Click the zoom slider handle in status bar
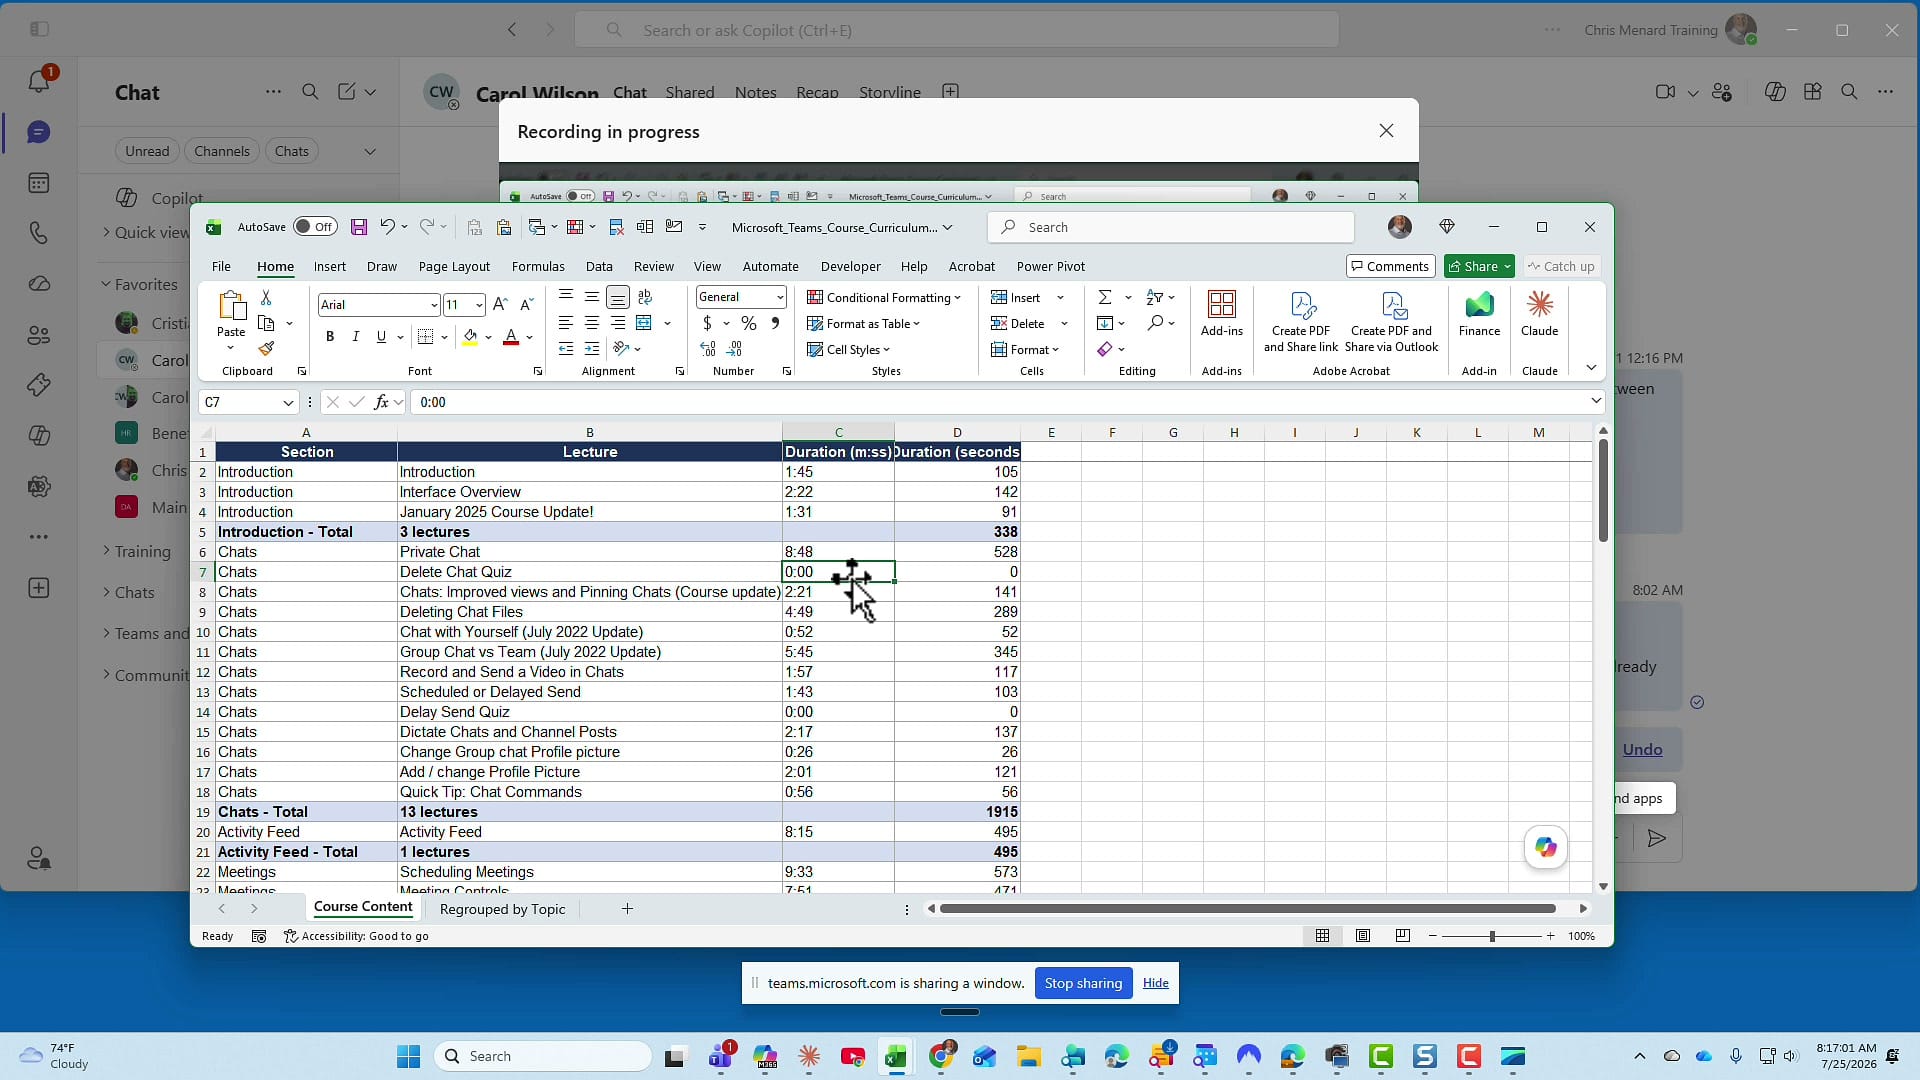This screenshot has width=1920, height=1080. click(x=1492, y=936)
